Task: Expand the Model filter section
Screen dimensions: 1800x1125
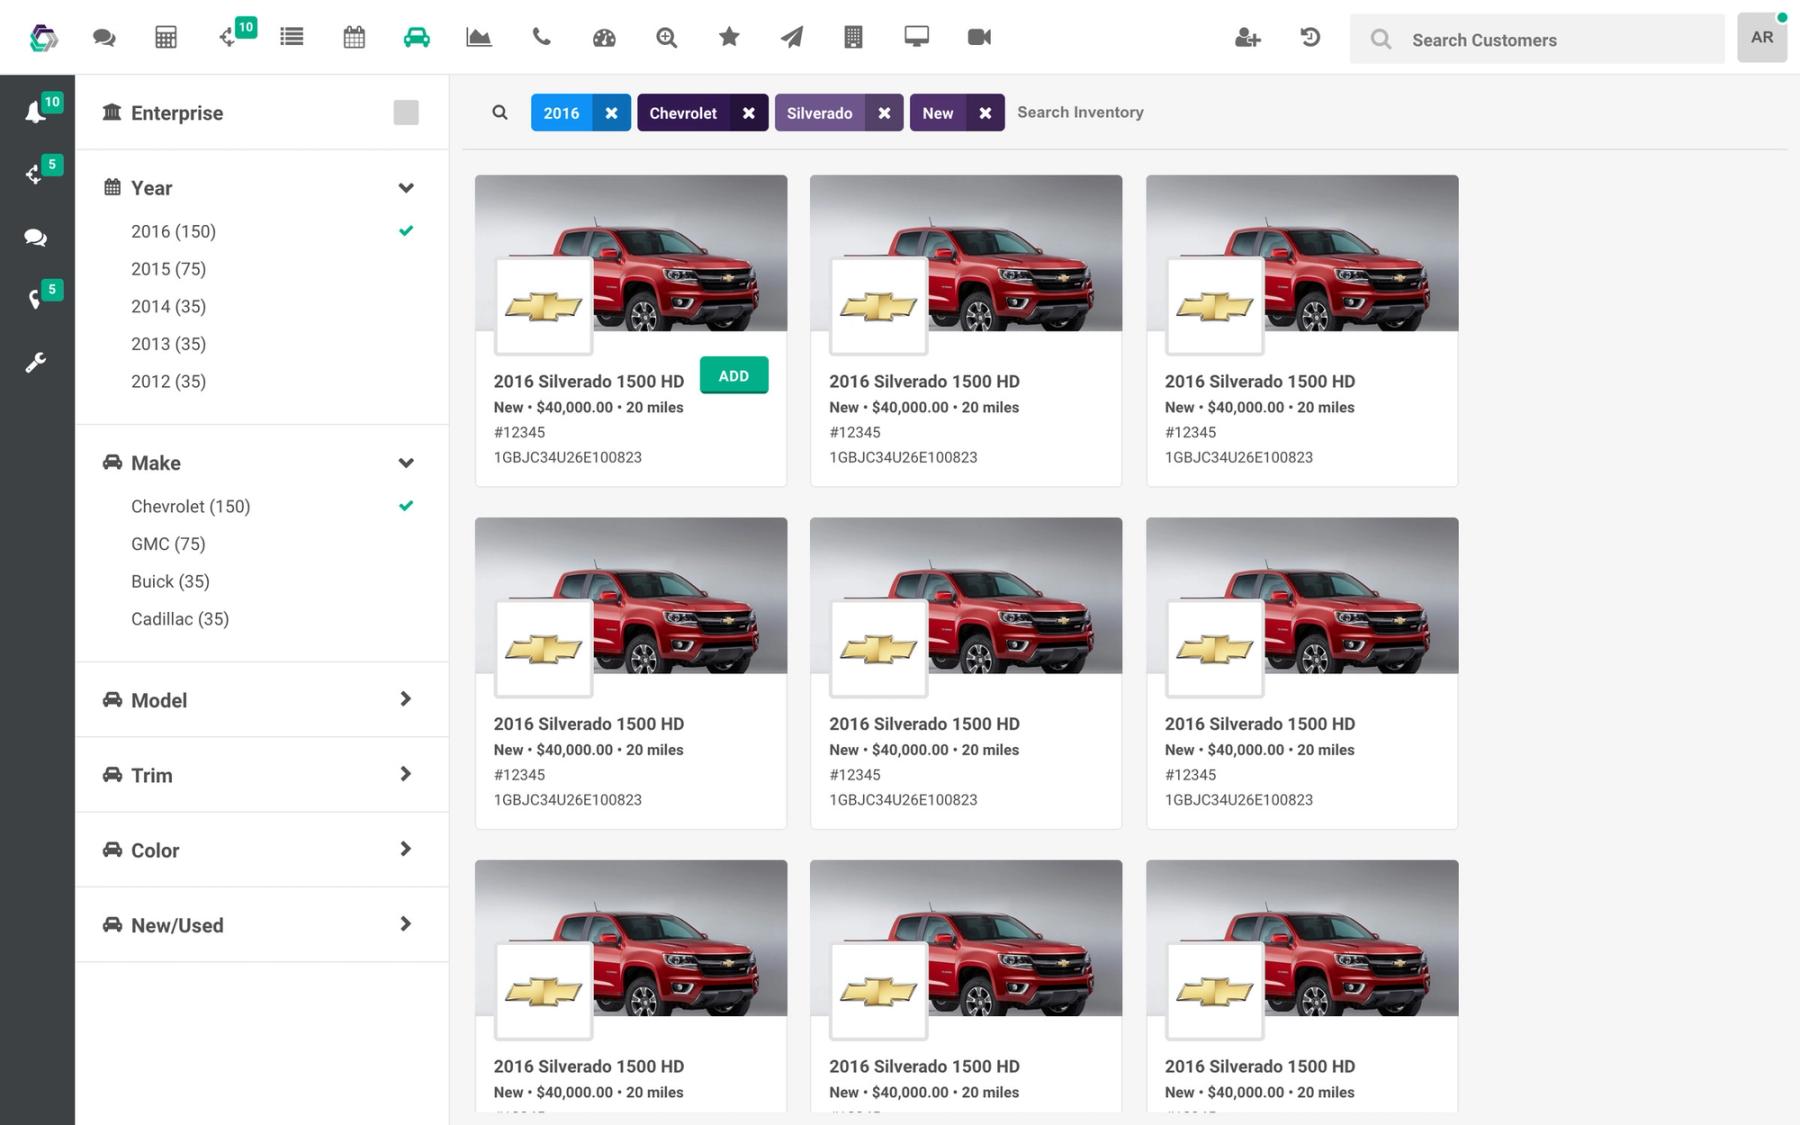Action: [405, 699]
